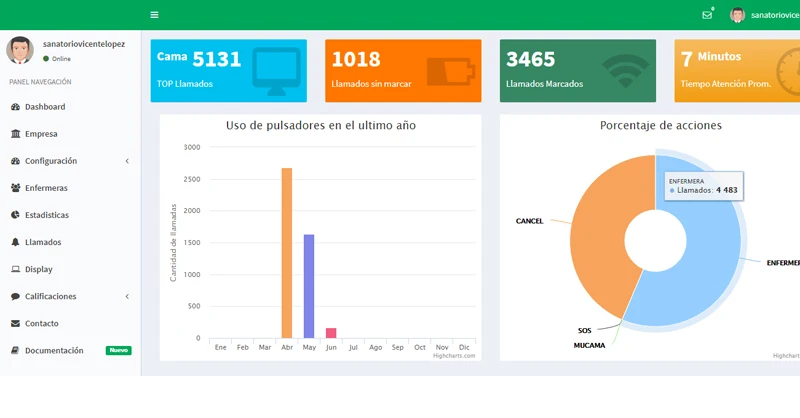Open the Enfermeras menu item
Viewport: 800px width, 418px height.
coord(70,188)
